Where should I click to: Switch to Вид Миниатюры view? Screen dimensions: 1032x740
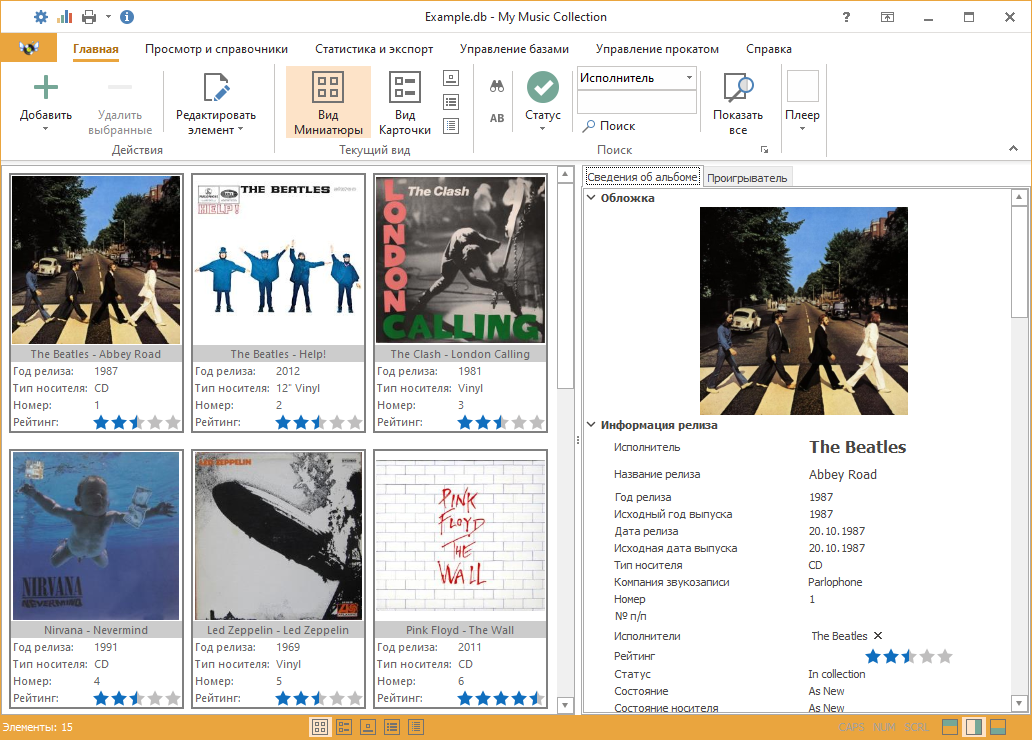tap(328, 102)
